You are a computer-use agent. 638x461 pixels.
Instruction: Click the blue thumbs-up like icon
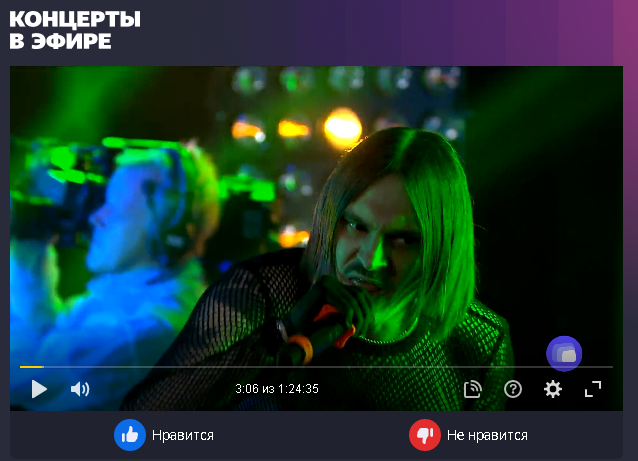click(x=130, y=435)
